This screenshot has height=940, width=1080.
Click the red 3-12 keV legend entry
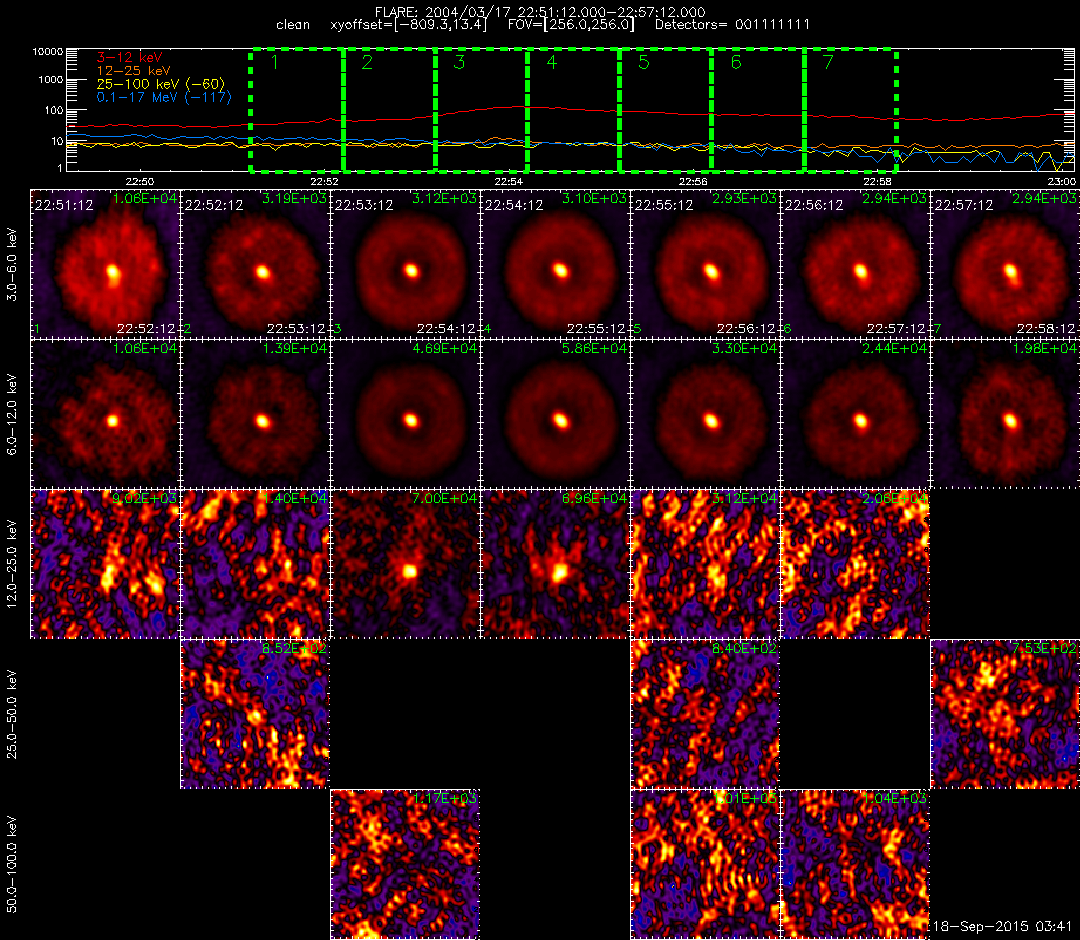129,57
